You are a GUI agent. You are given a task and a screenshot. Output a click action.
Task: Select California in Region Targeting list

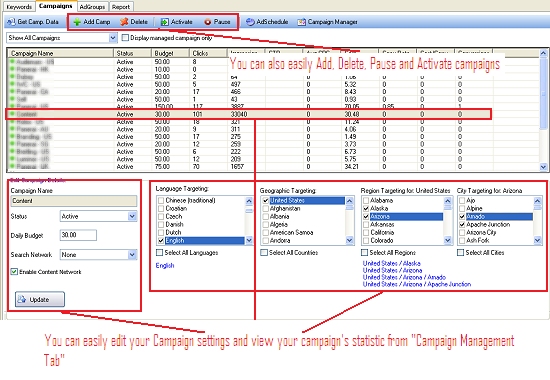[382, 232]
